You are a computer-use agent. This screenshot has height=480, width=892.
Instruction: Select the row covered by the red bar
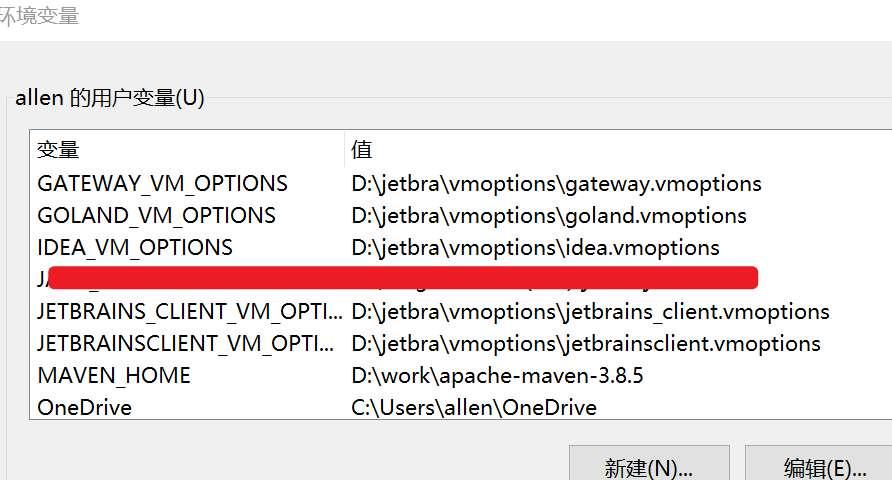tap(400, 278)
